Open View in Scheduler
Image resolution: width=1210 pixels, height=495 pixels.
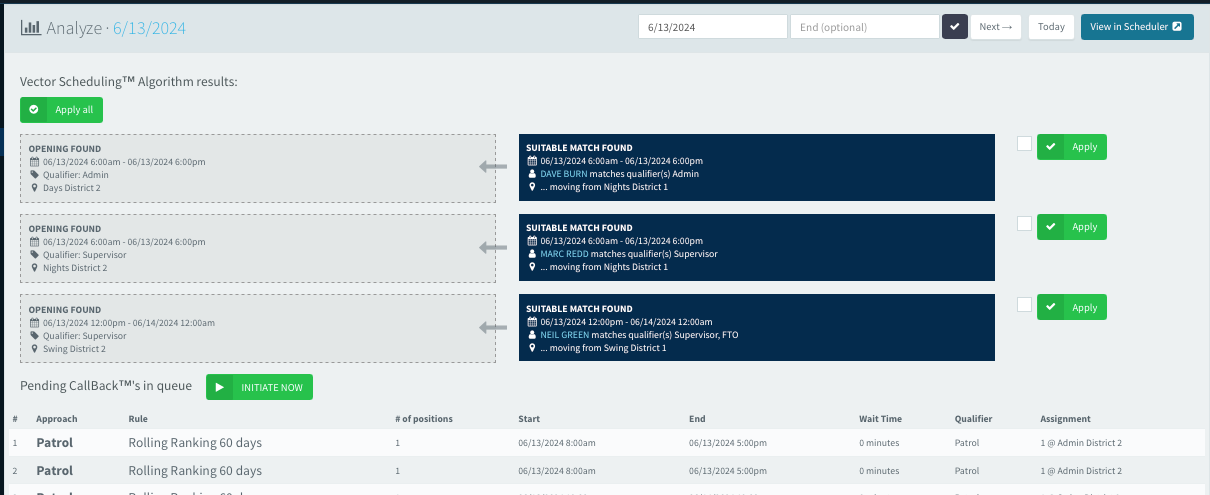click(1137, 27)
